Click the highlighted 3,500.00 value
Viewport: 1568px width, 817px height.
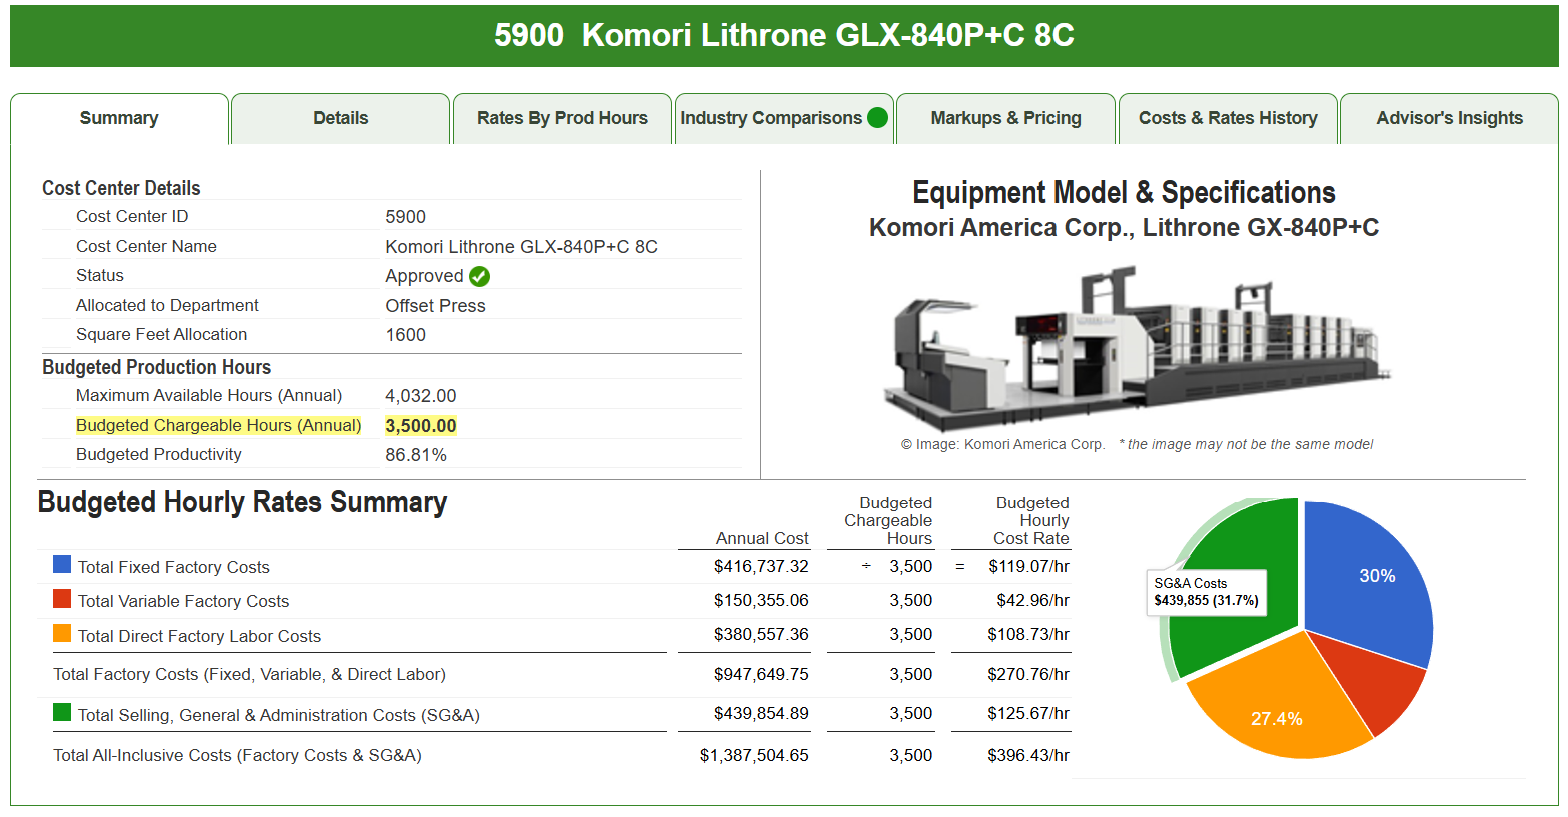[421, 426]
